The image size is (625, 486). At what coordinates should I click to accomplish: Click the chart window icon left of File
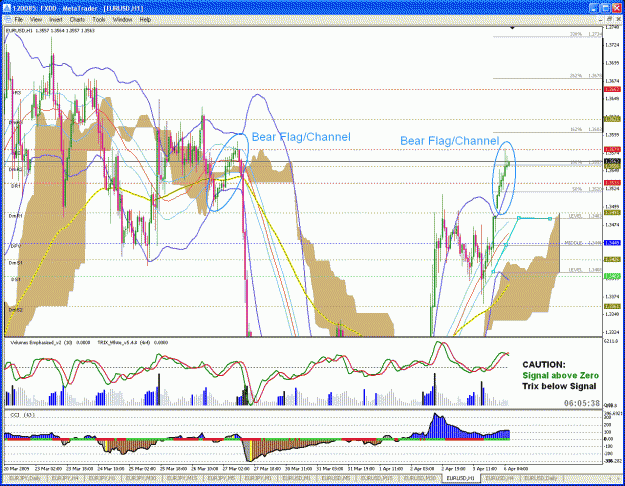7,19
